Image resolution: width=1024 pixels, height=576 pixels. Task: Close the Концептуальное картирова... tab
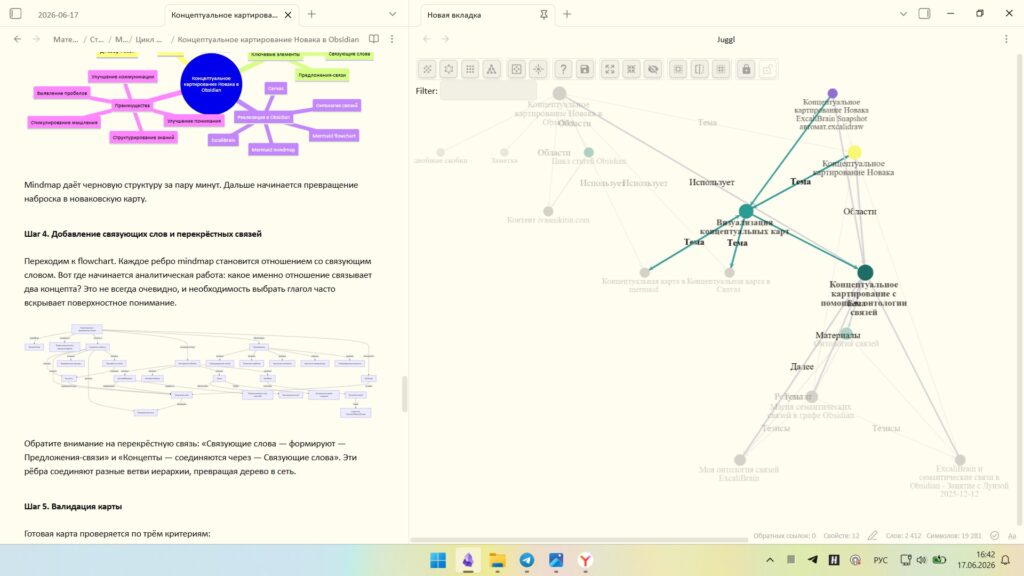click(x=288, y=14)
